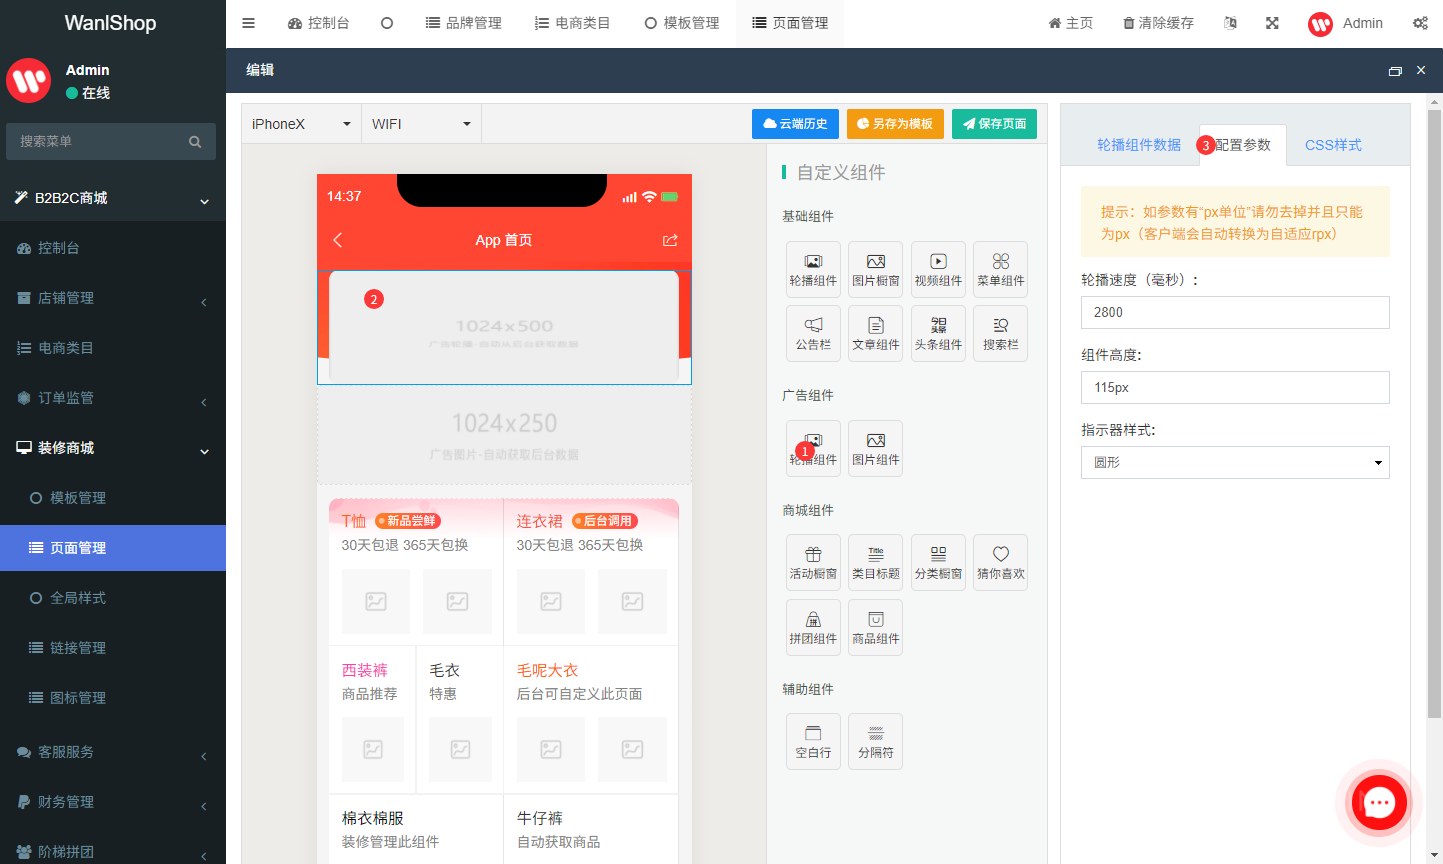Viewport: 1443px width, 864px height.
Task: Expand the 订单监管 sidebar menu
Action: (x=113, y=398)
